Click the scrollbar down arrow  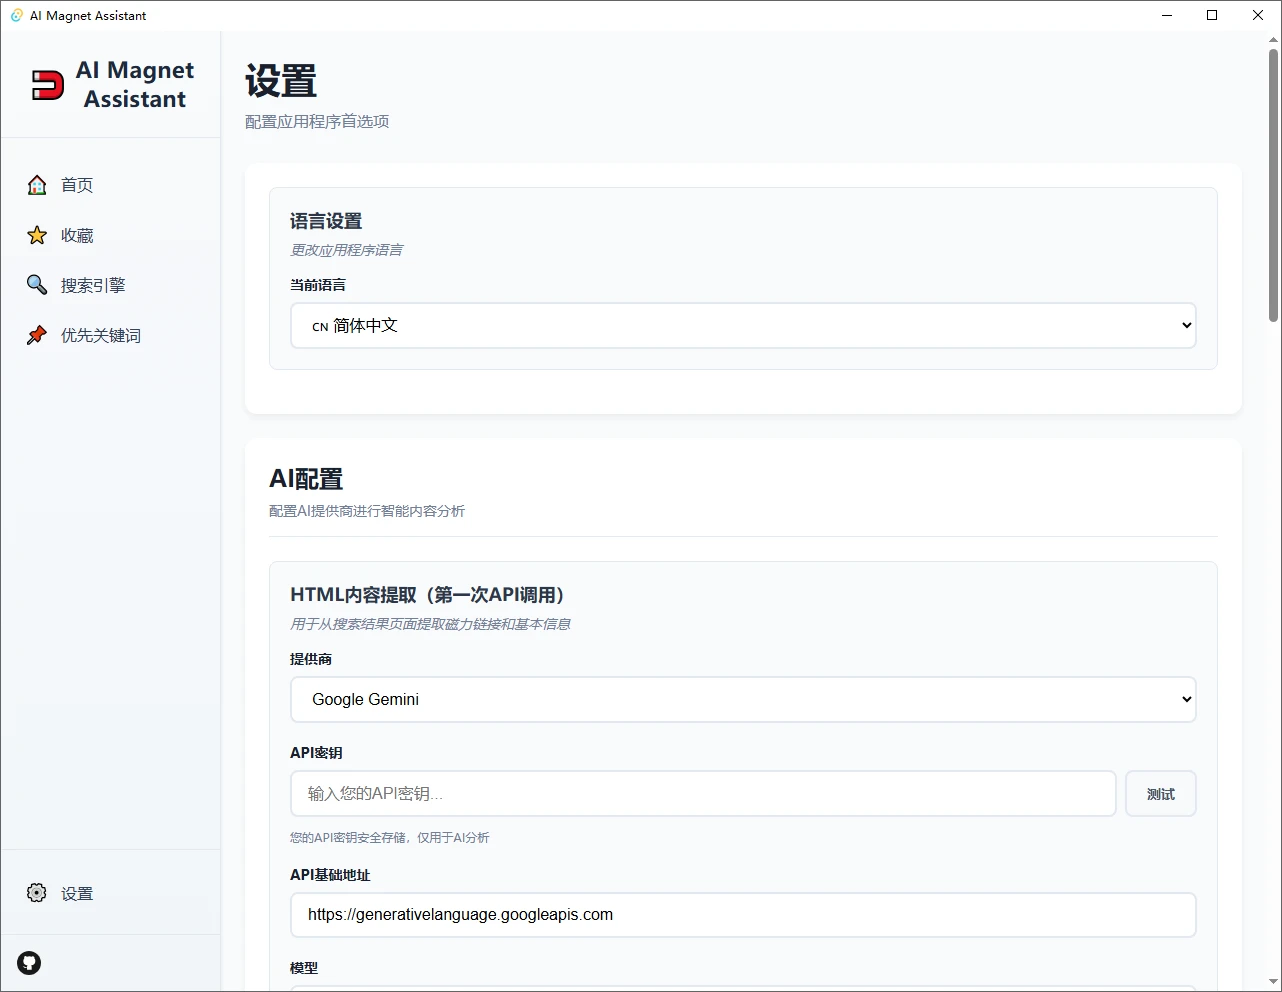pyautogui.click(x=1273, y=982)
